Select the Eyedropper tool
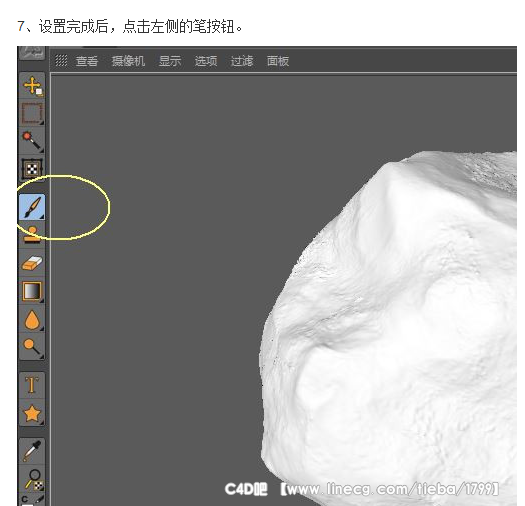 click(32, 451)
